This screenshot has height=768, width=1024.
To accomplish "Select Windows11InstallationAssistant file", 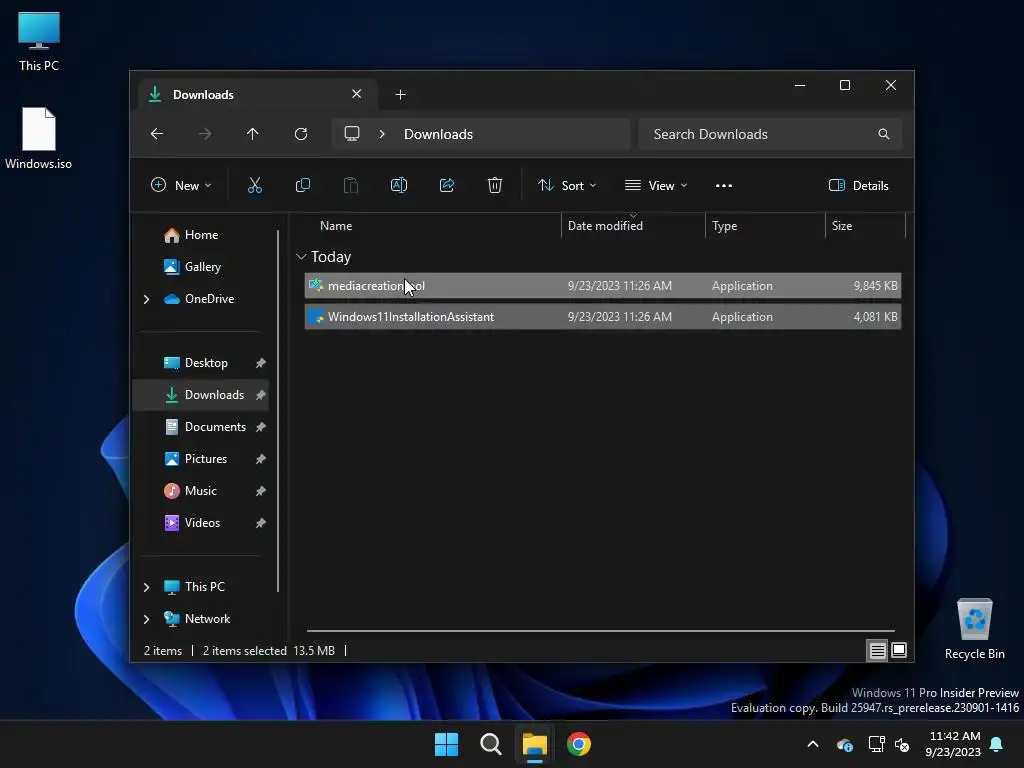I will (x=603, y=317).
